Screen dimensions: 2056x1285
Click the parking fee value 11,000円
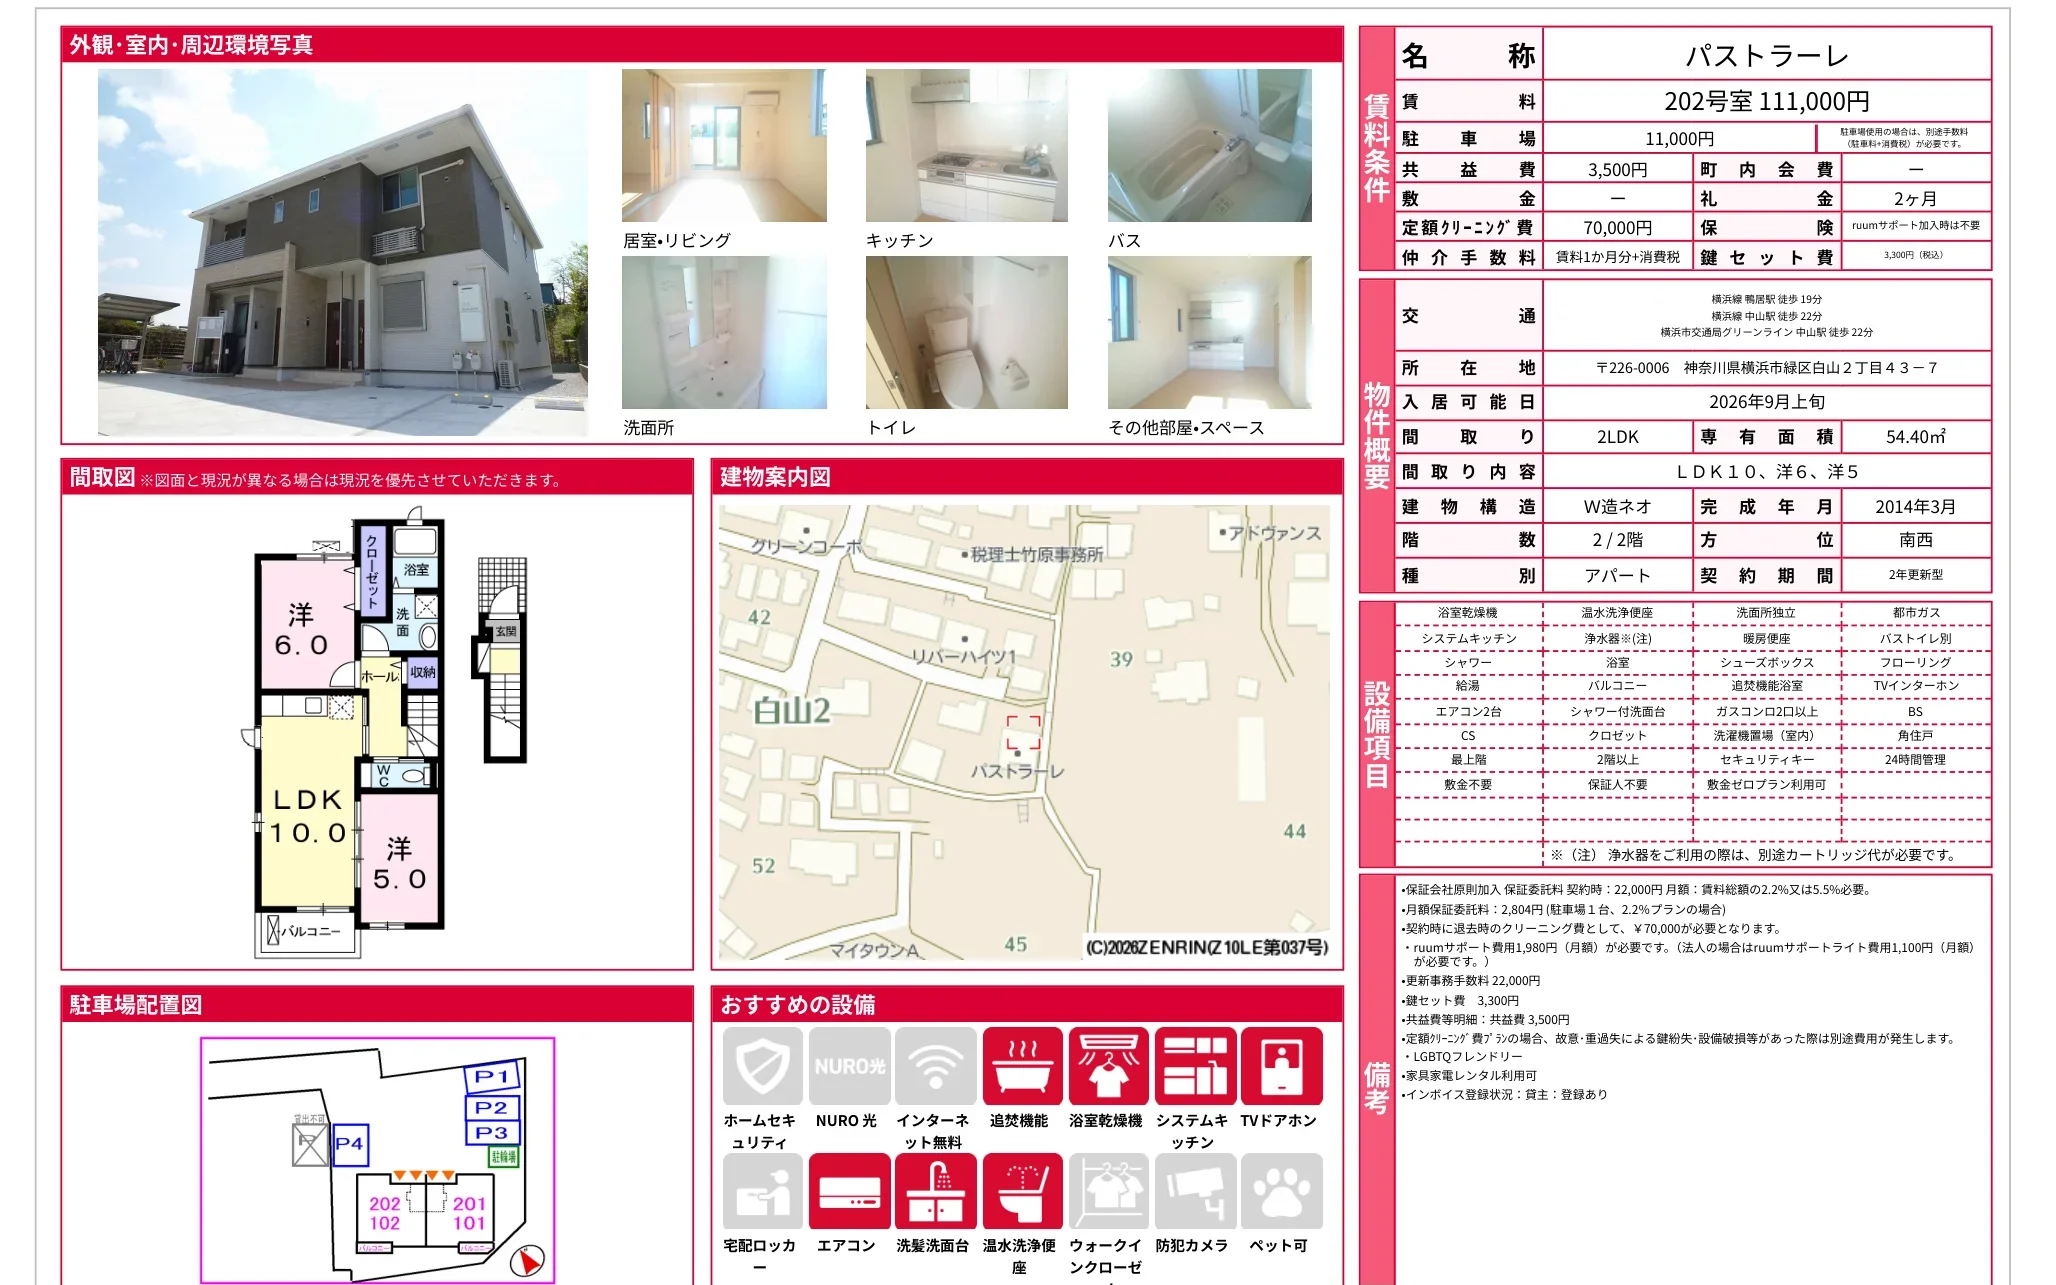(1679, 139)
